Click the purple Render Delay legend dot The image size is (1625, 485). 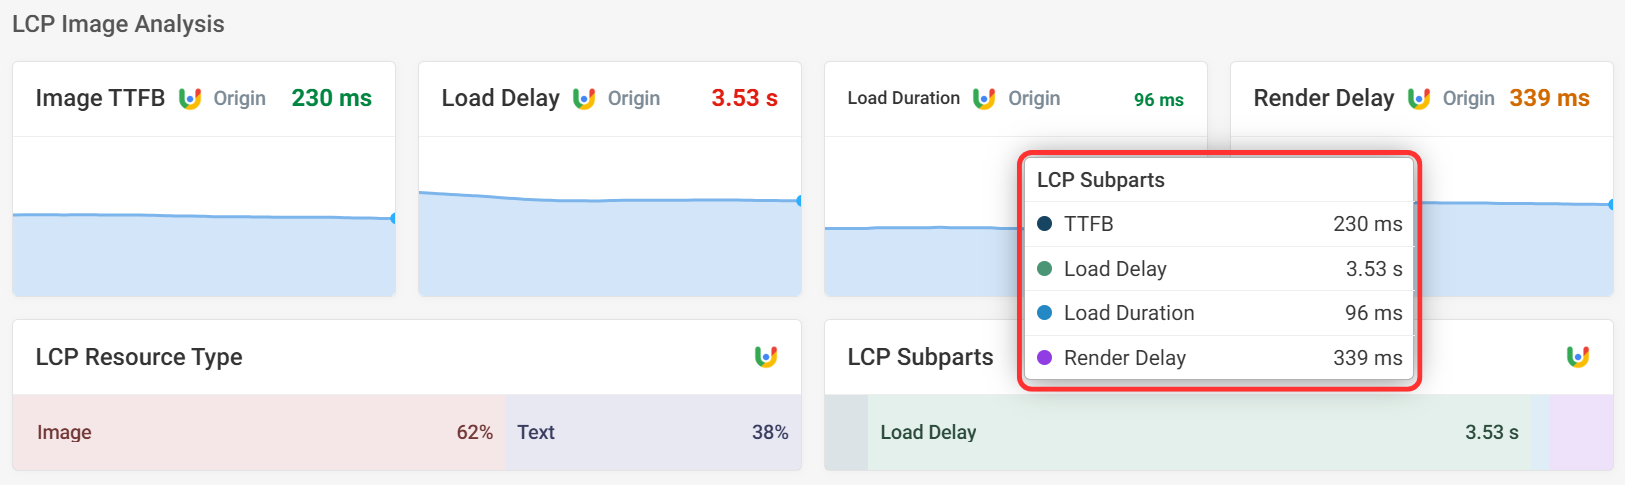pyautogui.click(x=1045, y=358)
